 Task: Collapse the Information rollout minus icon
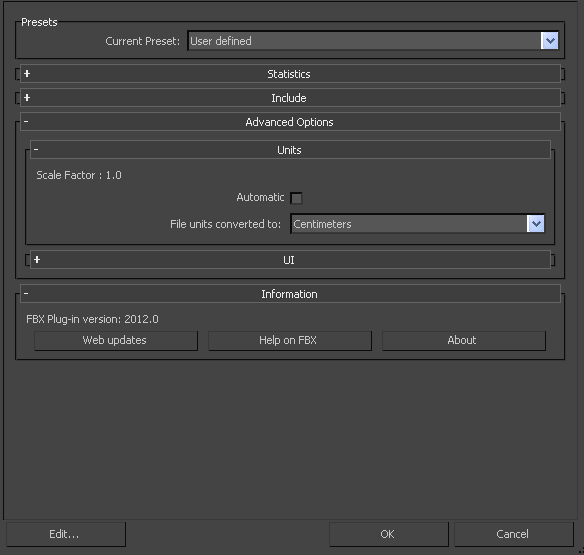click(x=26, y=294)
